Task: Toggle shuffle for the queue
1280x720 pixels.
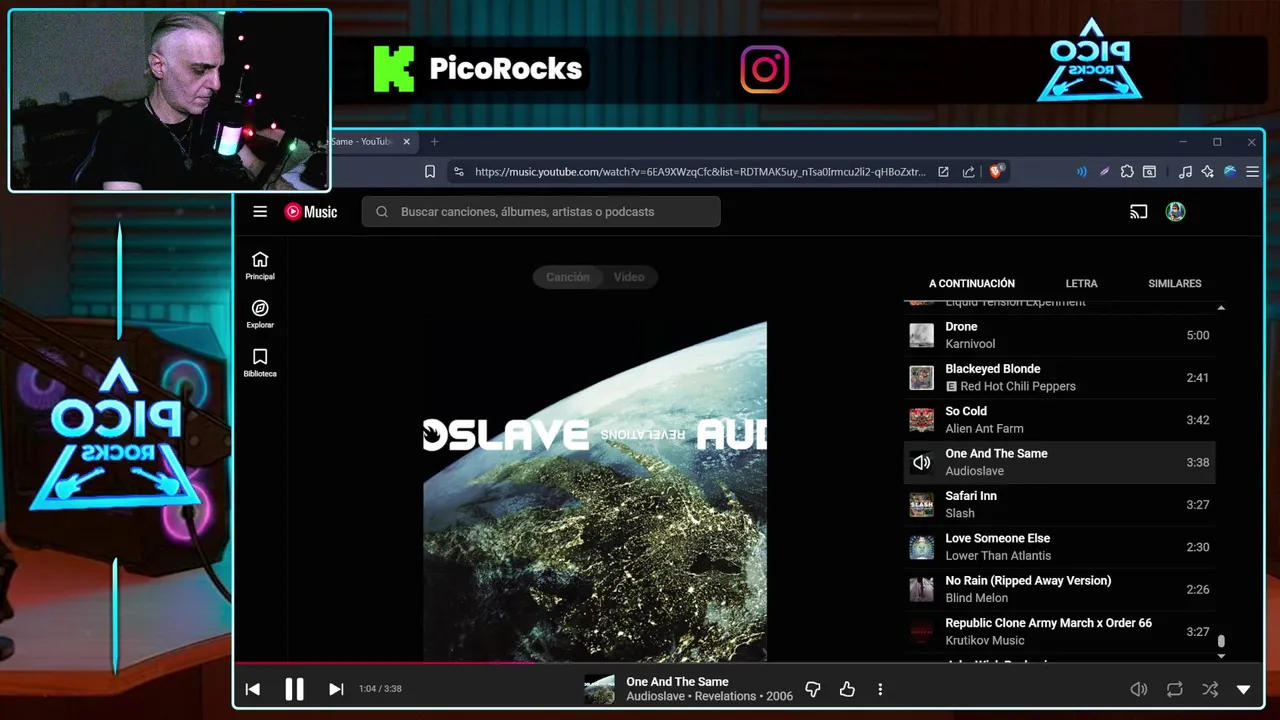Action: click(x=1210, y=689)
